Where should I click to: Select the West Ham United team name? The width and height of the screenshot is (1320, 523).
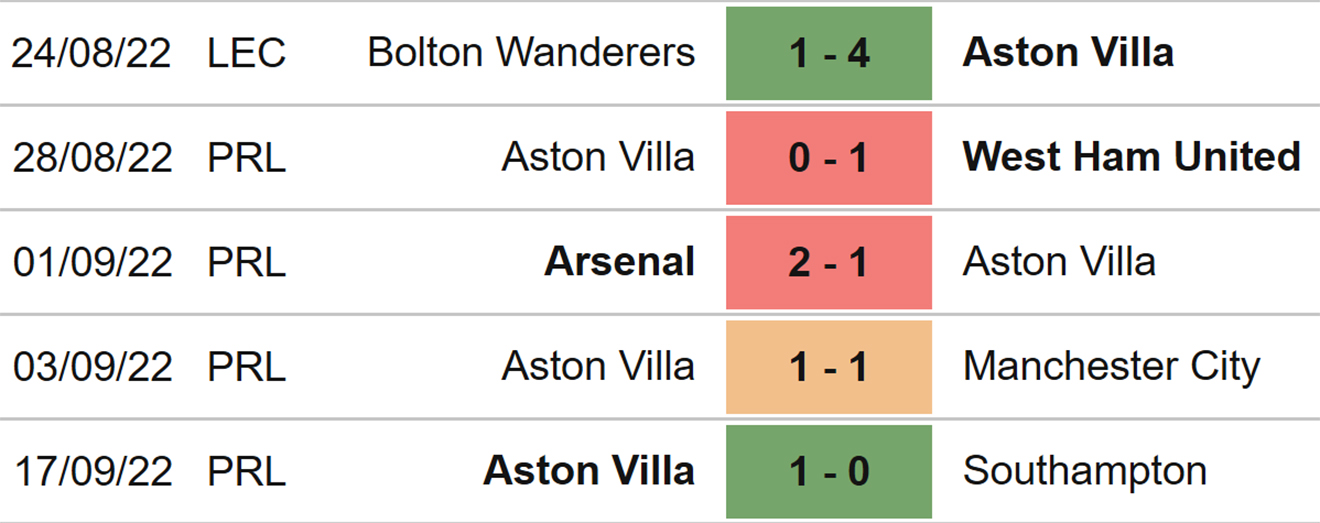click(1132, 158)
